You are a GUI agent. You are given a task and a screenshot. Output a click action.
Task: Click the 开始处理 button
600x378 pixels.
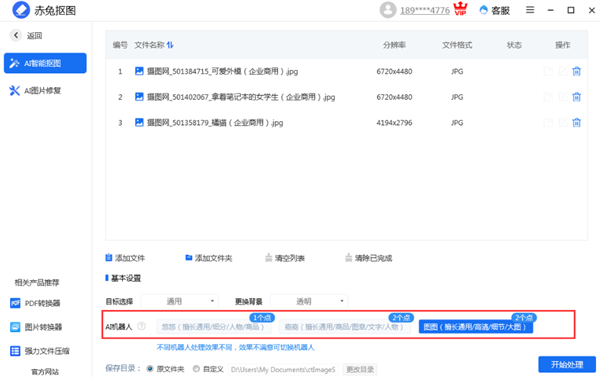click(567, 365)
